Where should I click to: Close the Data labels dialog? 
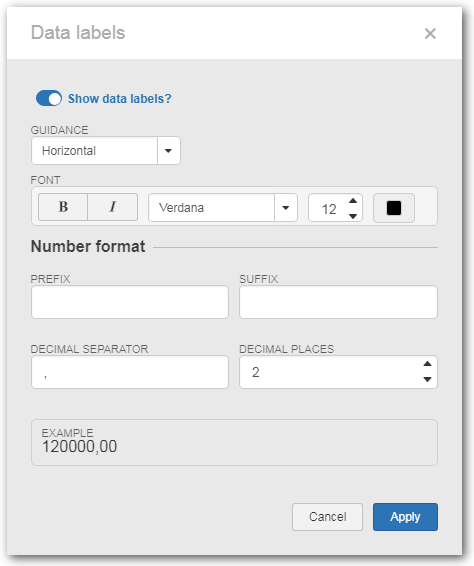[430, 34]
